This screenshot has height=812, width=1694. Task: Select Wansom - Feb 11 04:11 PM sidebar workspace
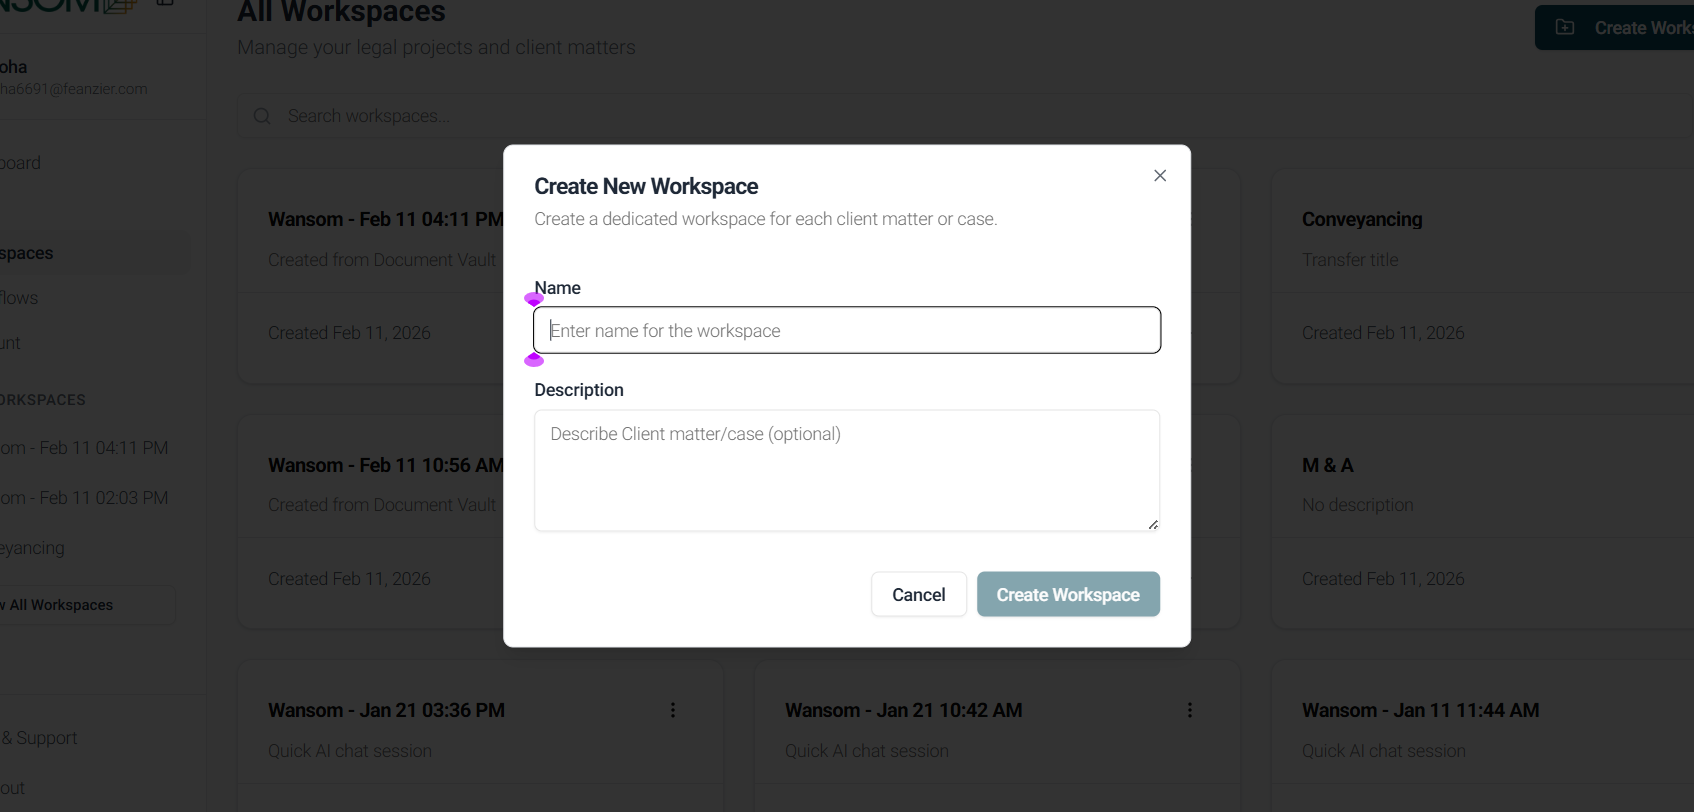[x=84, y=448]
